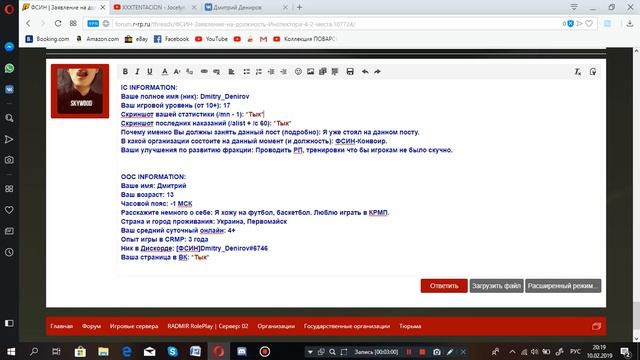Click the Ответить reply button
640x360 pixels.
[444, 286]
